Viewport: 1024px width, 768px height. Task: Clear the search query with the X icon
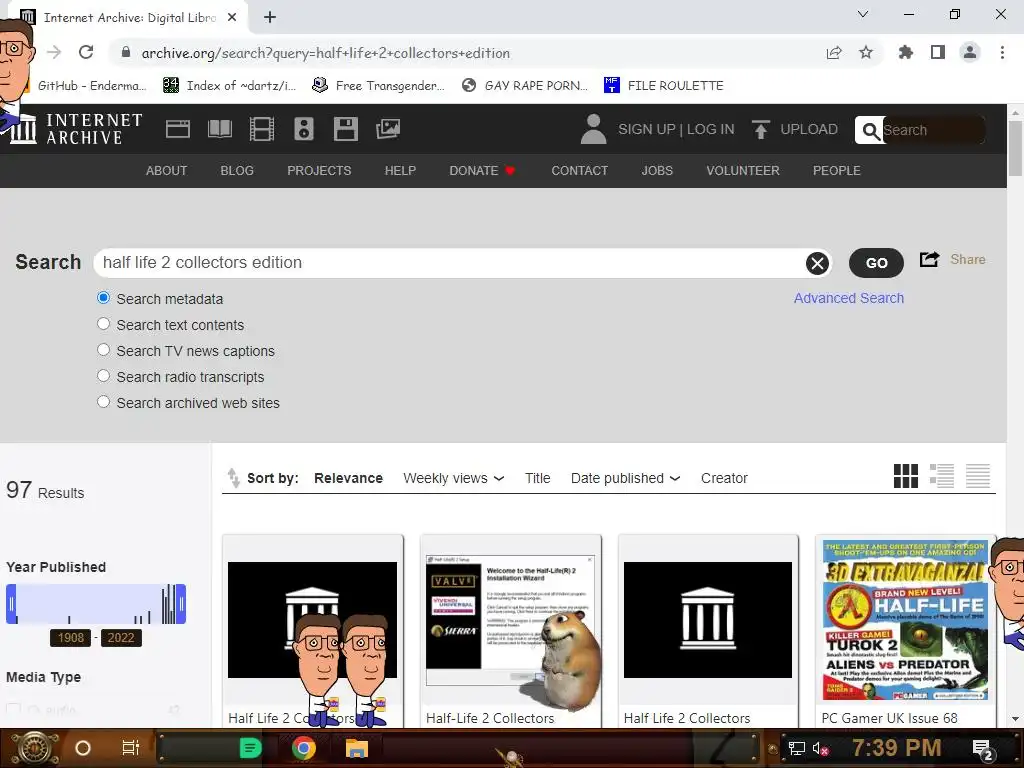pos(817,263)
